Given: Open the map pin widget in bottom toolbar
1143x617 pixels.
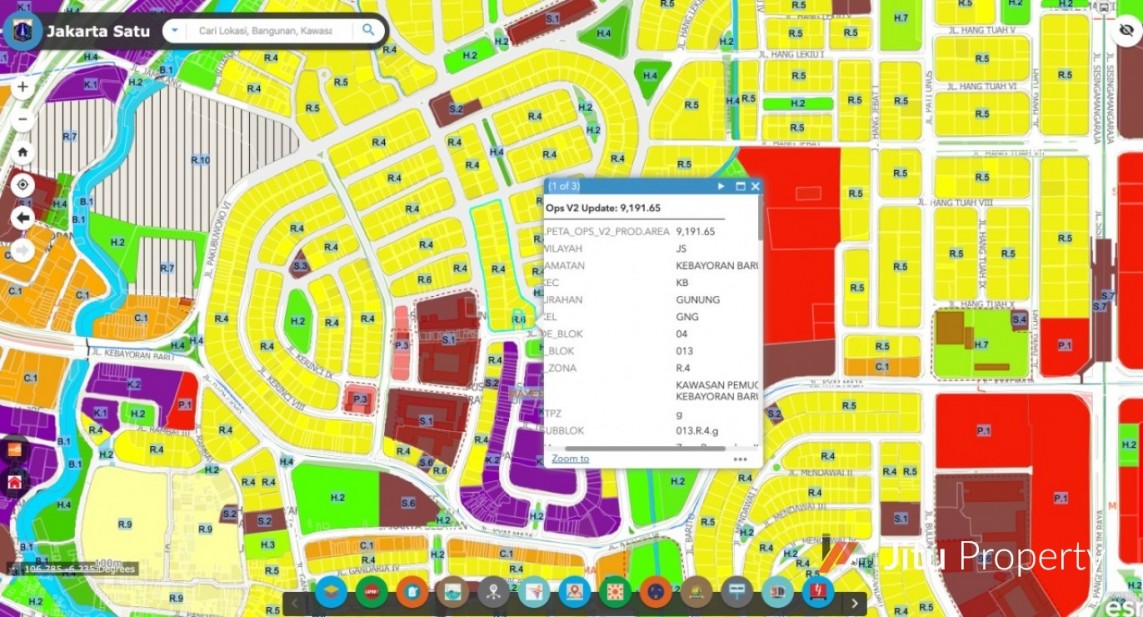Looking at the screenshot, I should coord(494,592).
